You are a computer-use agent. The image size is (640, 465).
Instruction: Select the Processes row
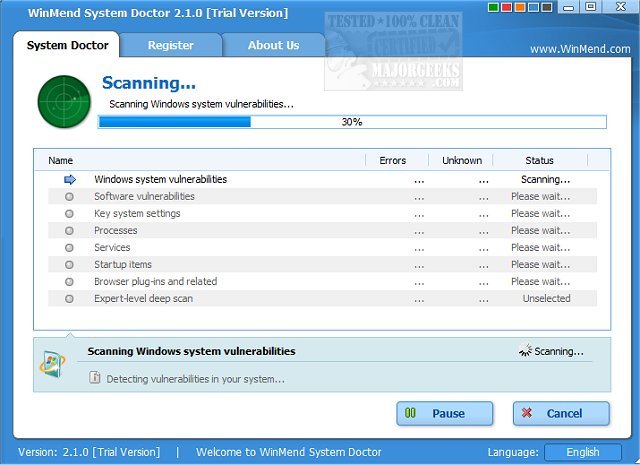click(x=322, y=231)
